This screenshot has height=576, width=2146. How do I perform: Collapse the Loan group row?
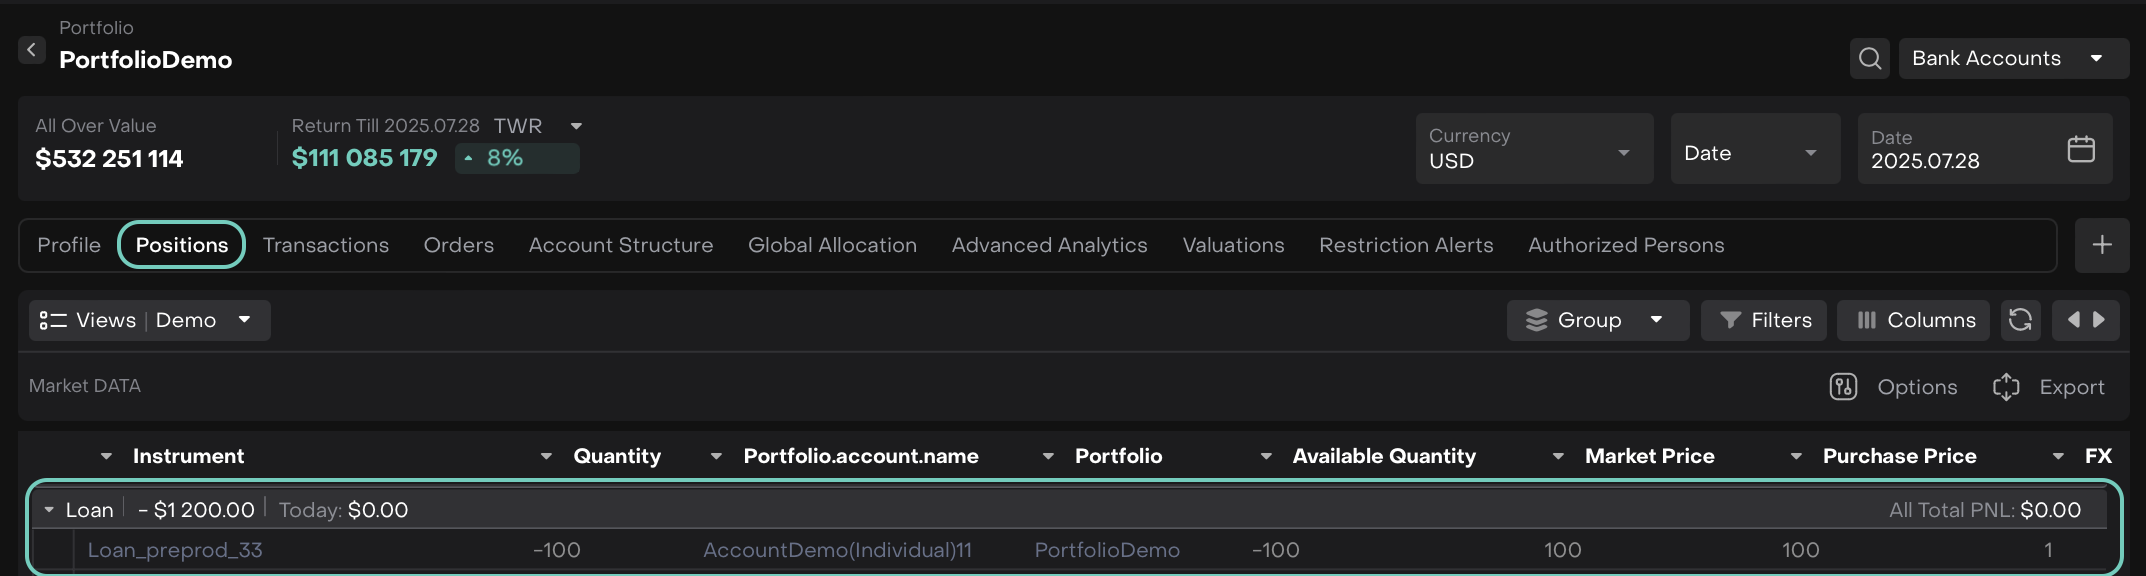[49, 510]
